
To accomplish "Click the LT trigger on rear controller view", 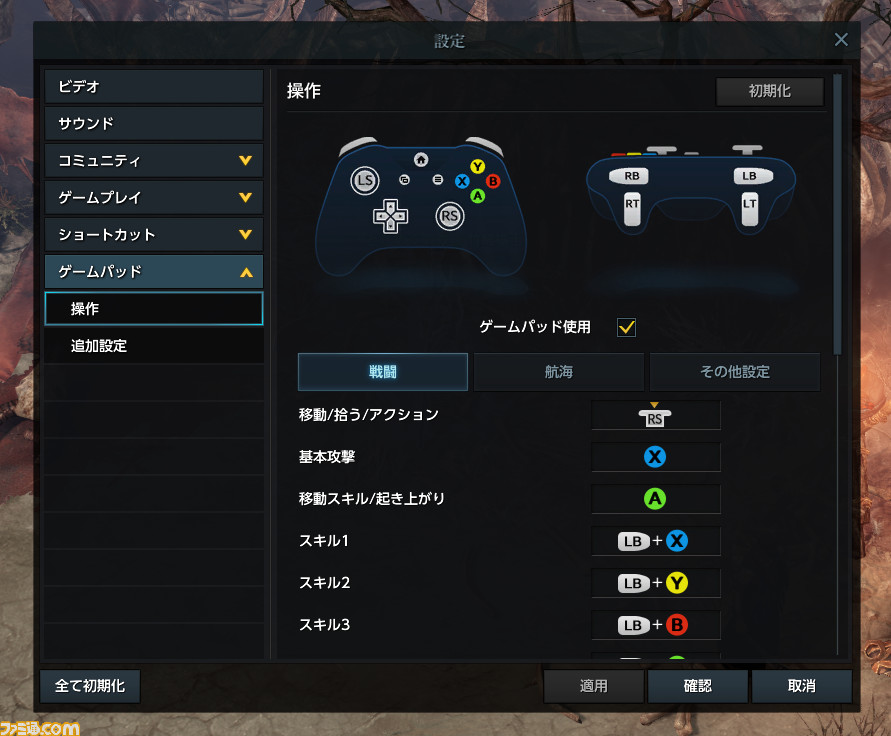I will pos(750,208).
